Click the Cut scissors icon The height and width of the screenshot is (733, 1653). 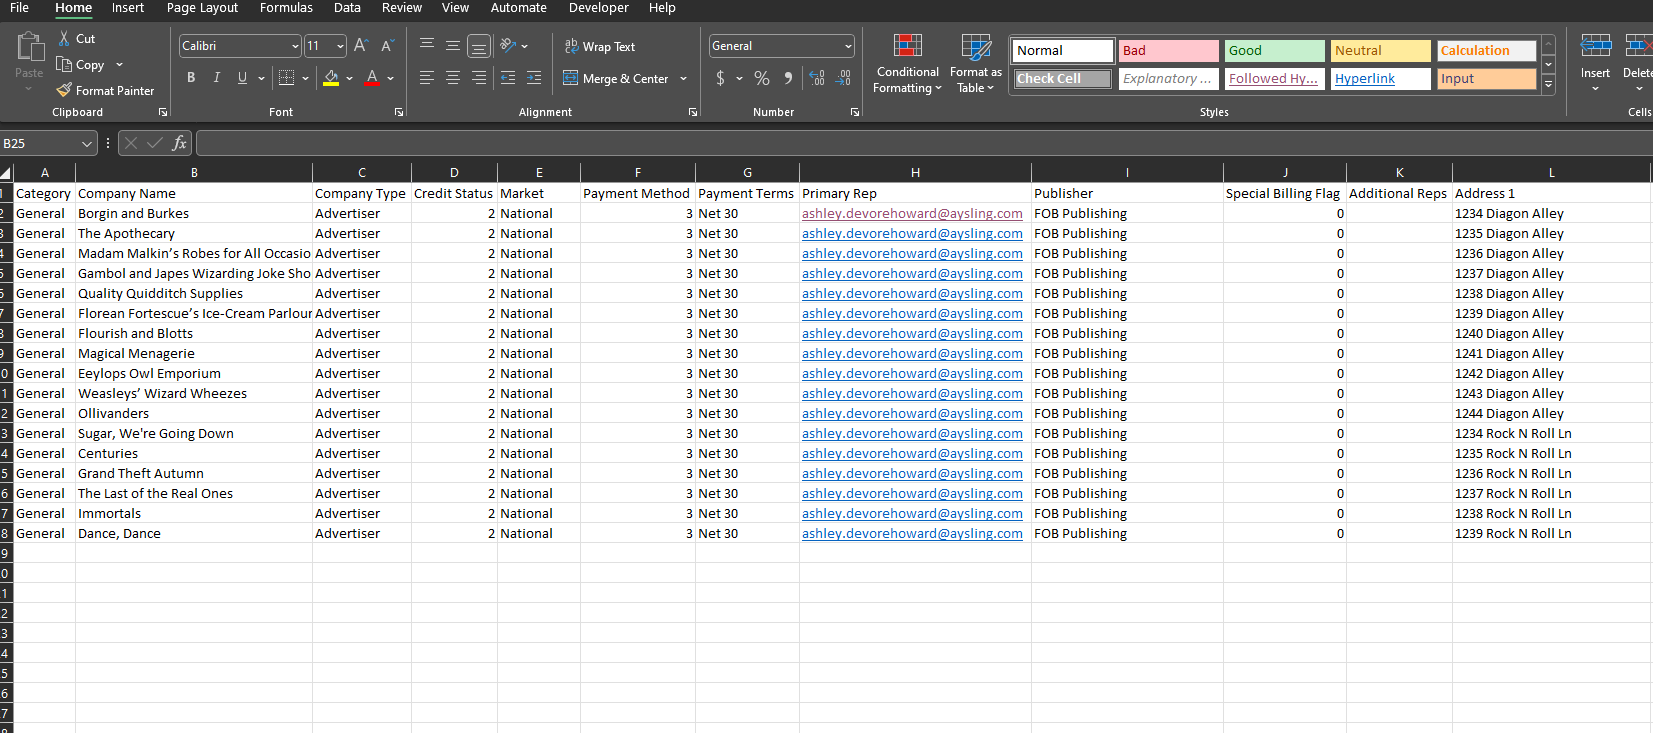(x=65, y=39)
